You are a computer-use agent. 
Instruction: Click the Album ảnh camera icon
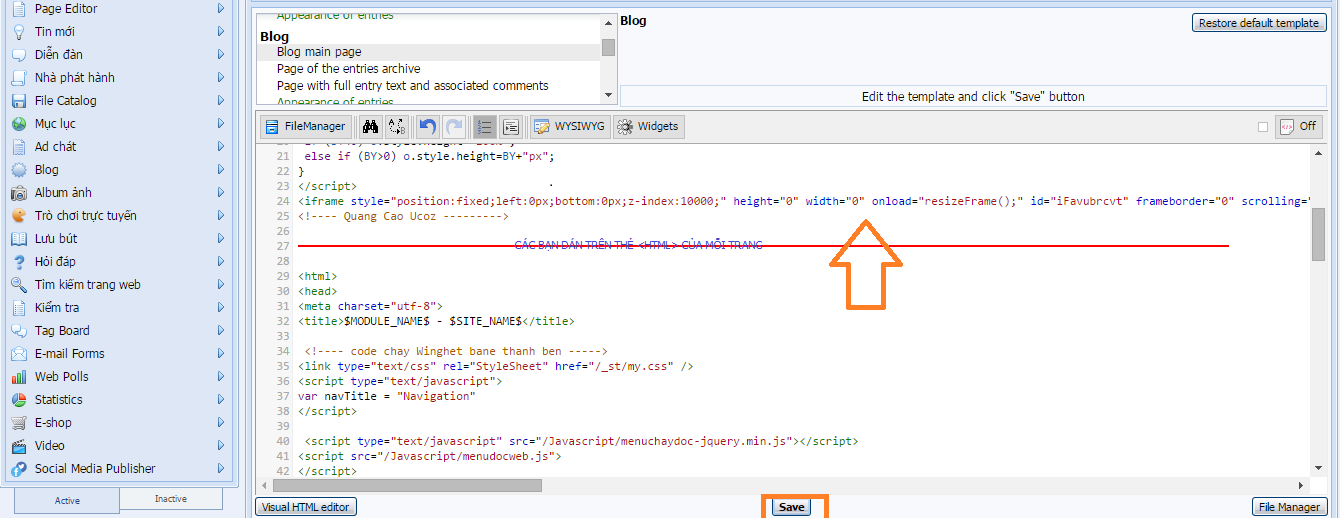18,192
